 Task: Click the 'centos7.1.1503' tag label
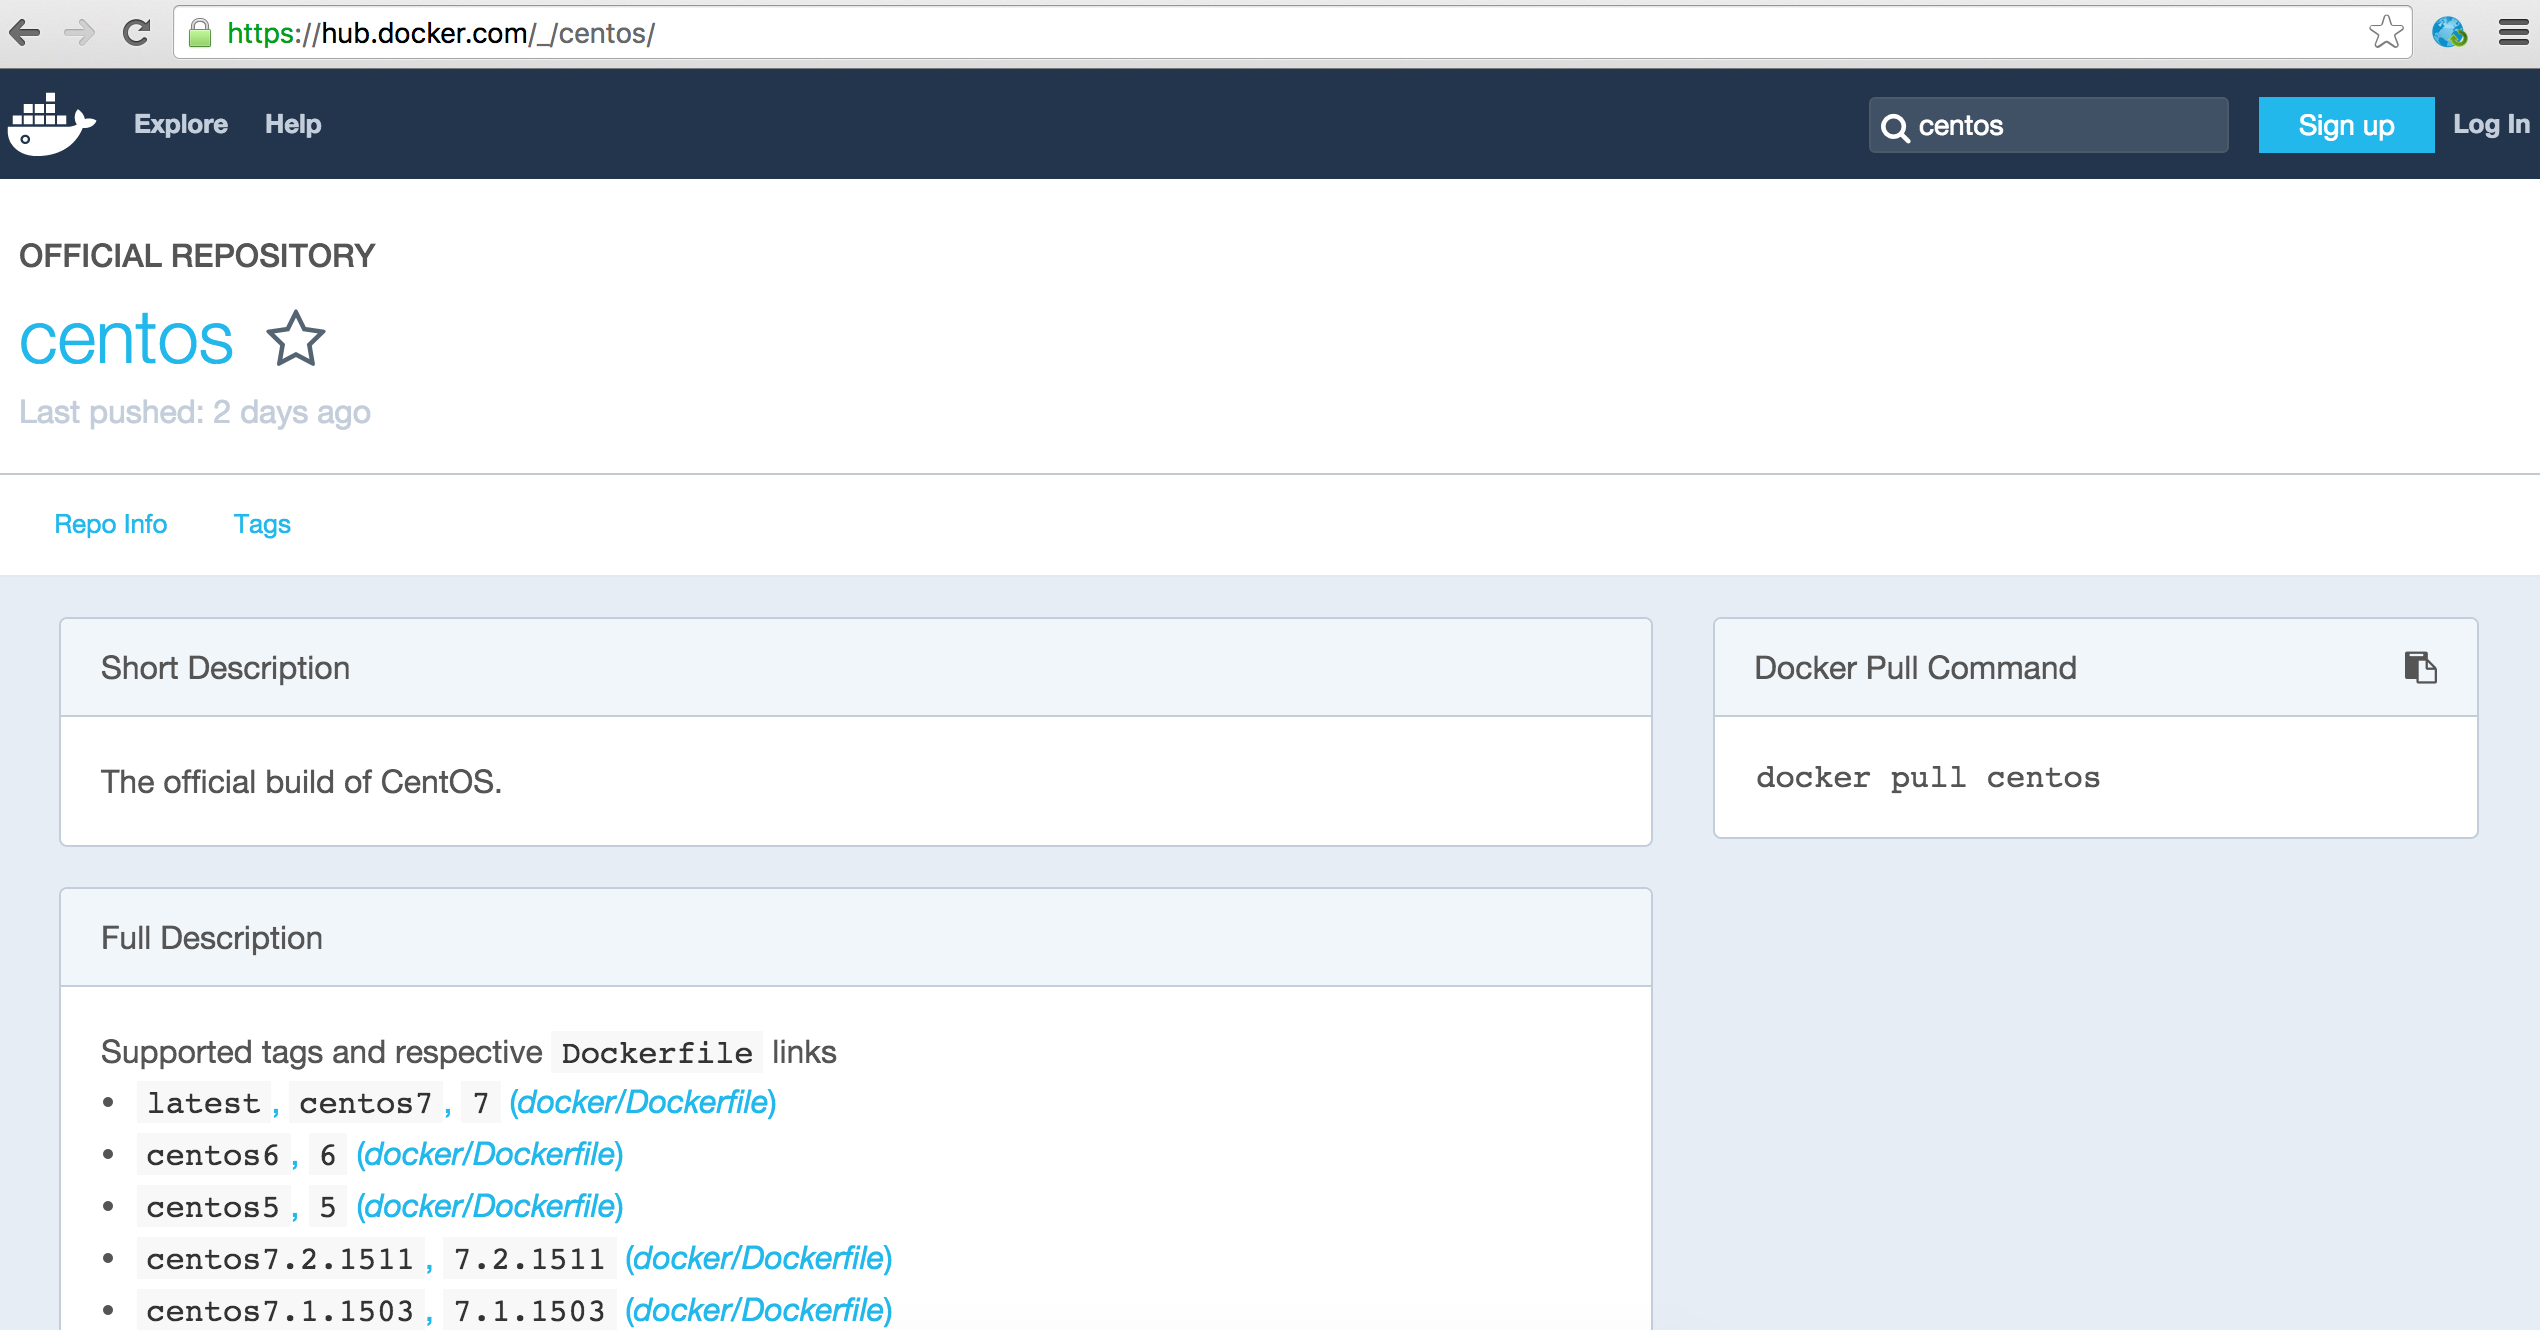coord(280,1311)
